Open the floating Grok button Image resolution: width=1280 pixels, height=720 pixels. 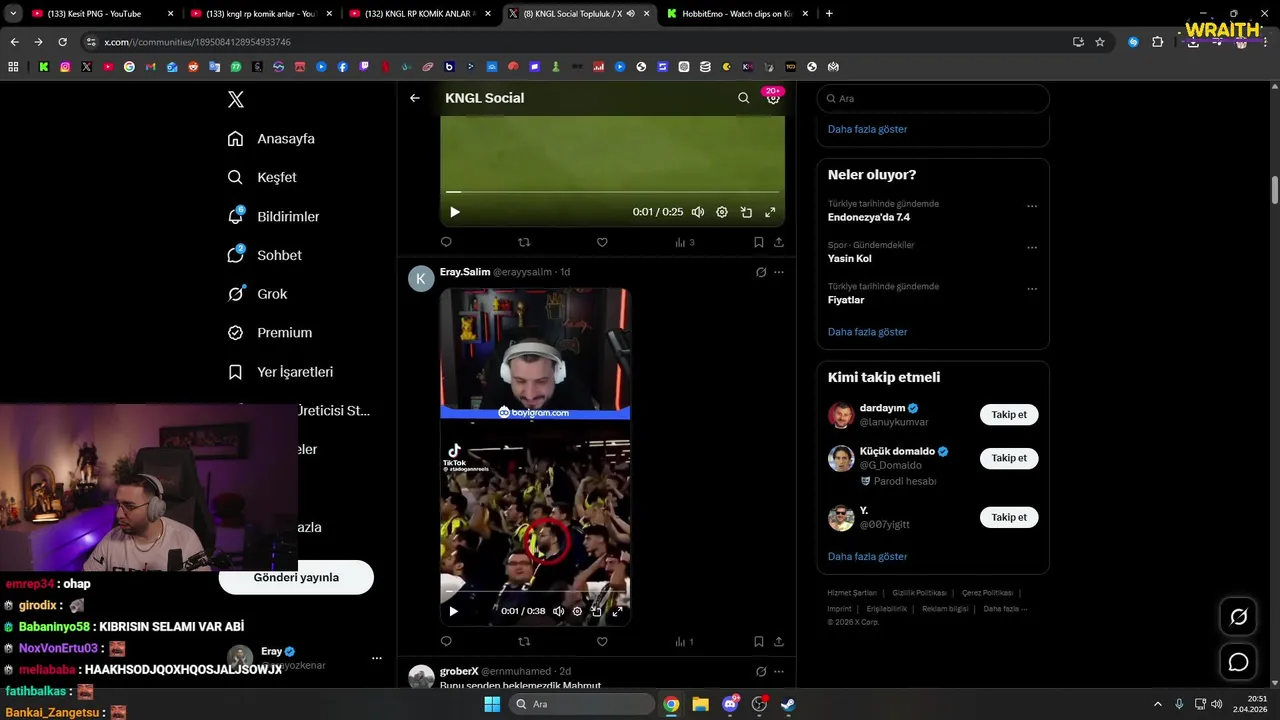(x=1238, y=617)
